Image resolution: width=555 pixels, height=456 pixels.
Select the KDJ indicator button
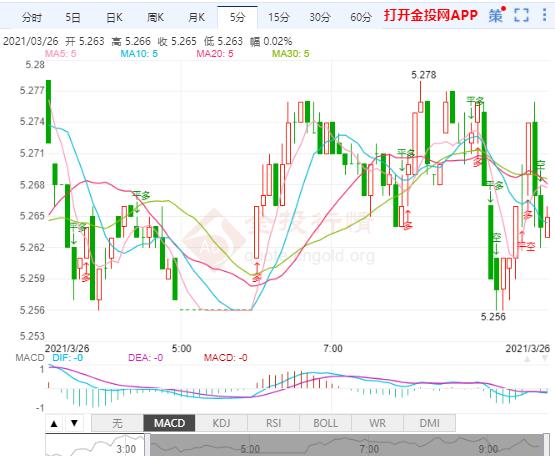pos(221,423)
